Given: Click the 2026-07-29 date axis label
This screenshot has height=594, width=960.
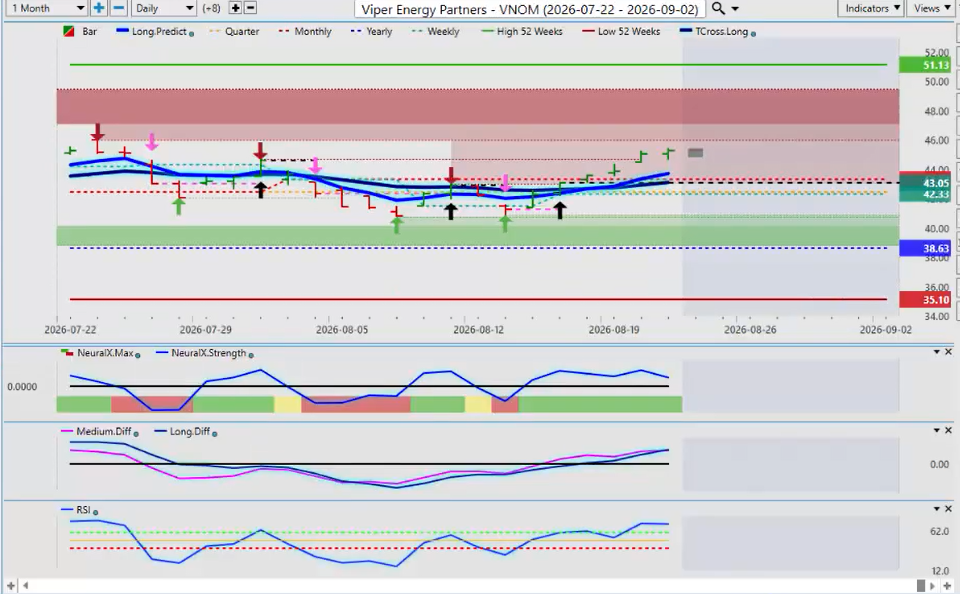Looking at the screenshot, I should (206, 329).
